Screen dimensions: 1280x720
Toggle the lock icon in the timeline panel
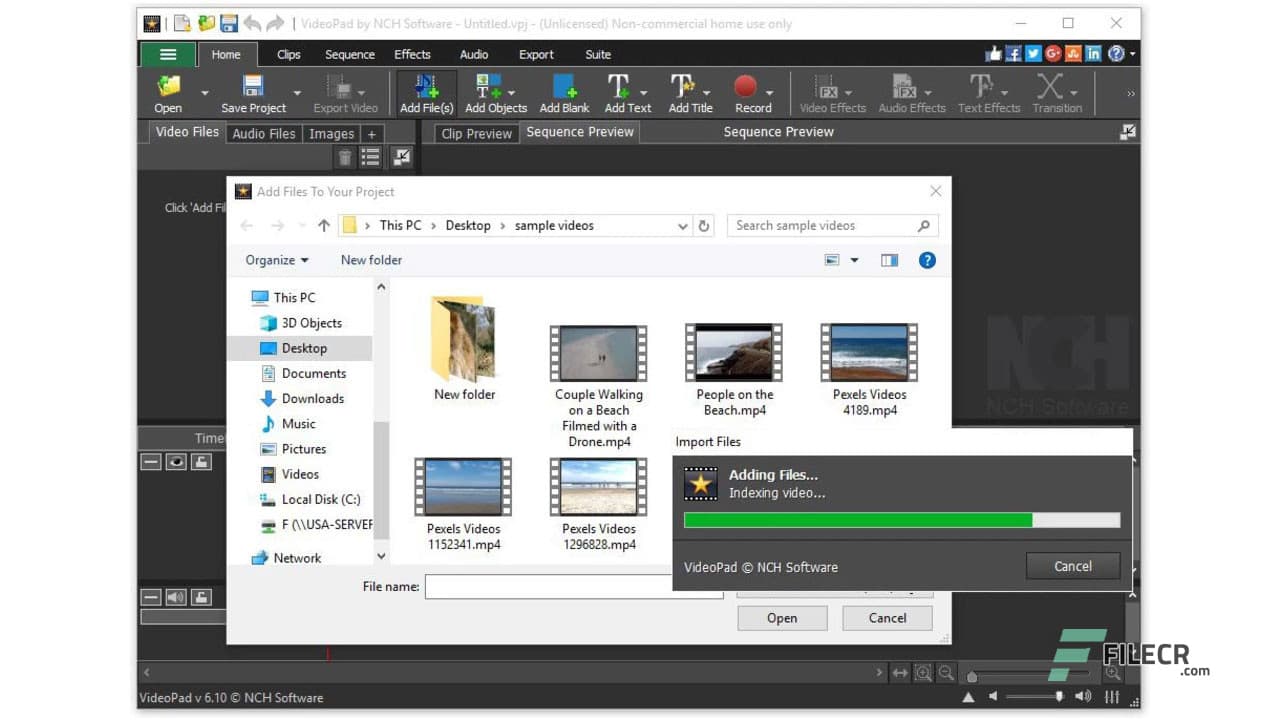click(x=201, y=462)
